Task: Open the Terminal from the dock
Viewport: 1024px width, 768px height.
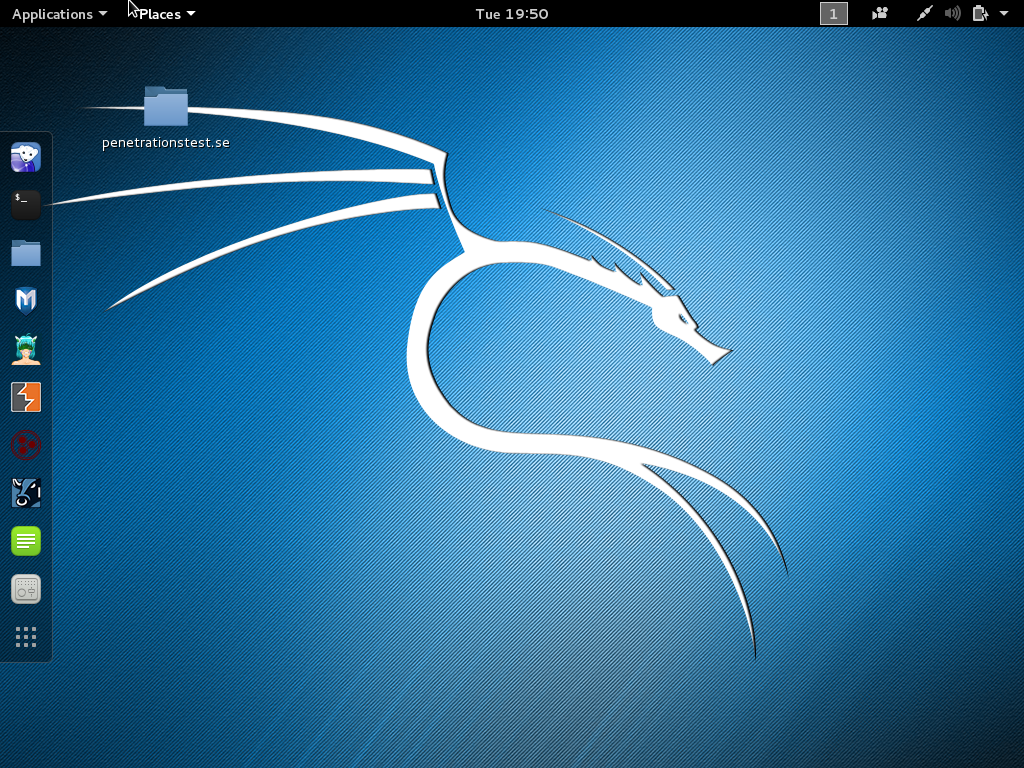Action: point(26,204)
